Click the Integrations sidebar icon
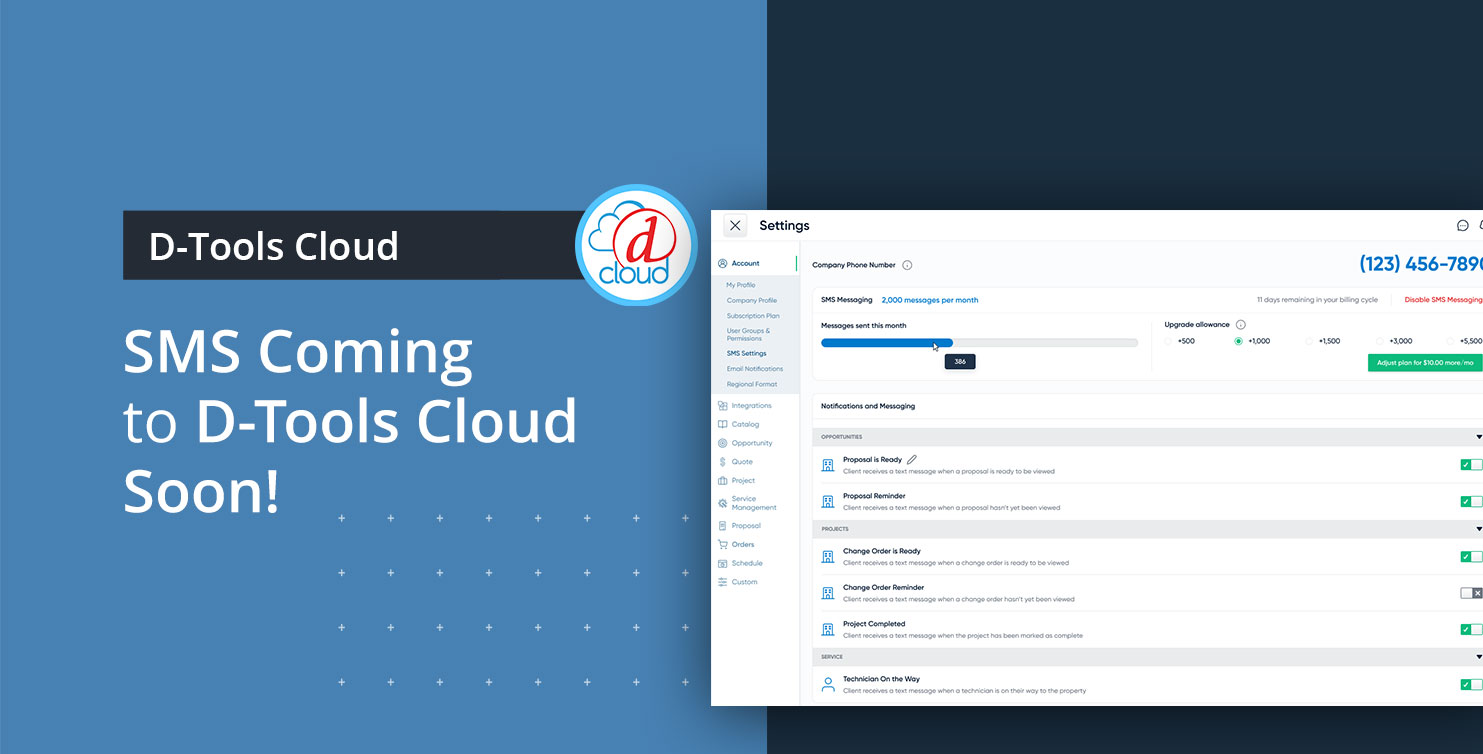The image size is (1483, 754). (x=723, y=406)
